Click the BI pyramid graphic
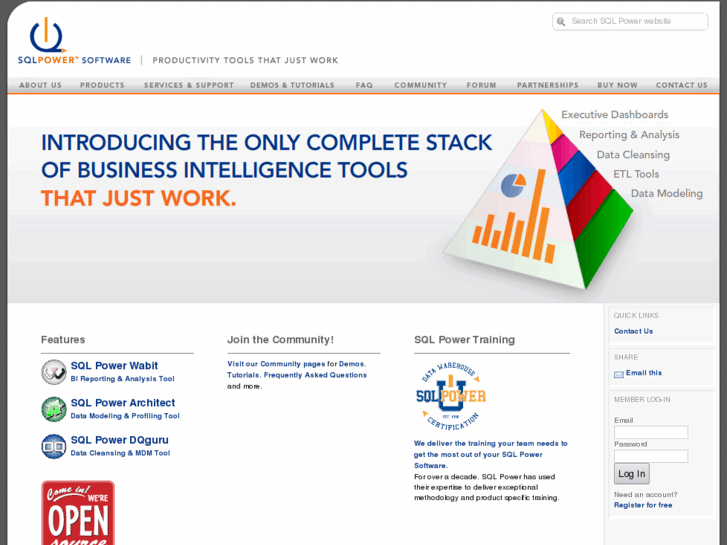 pos(538,199)
